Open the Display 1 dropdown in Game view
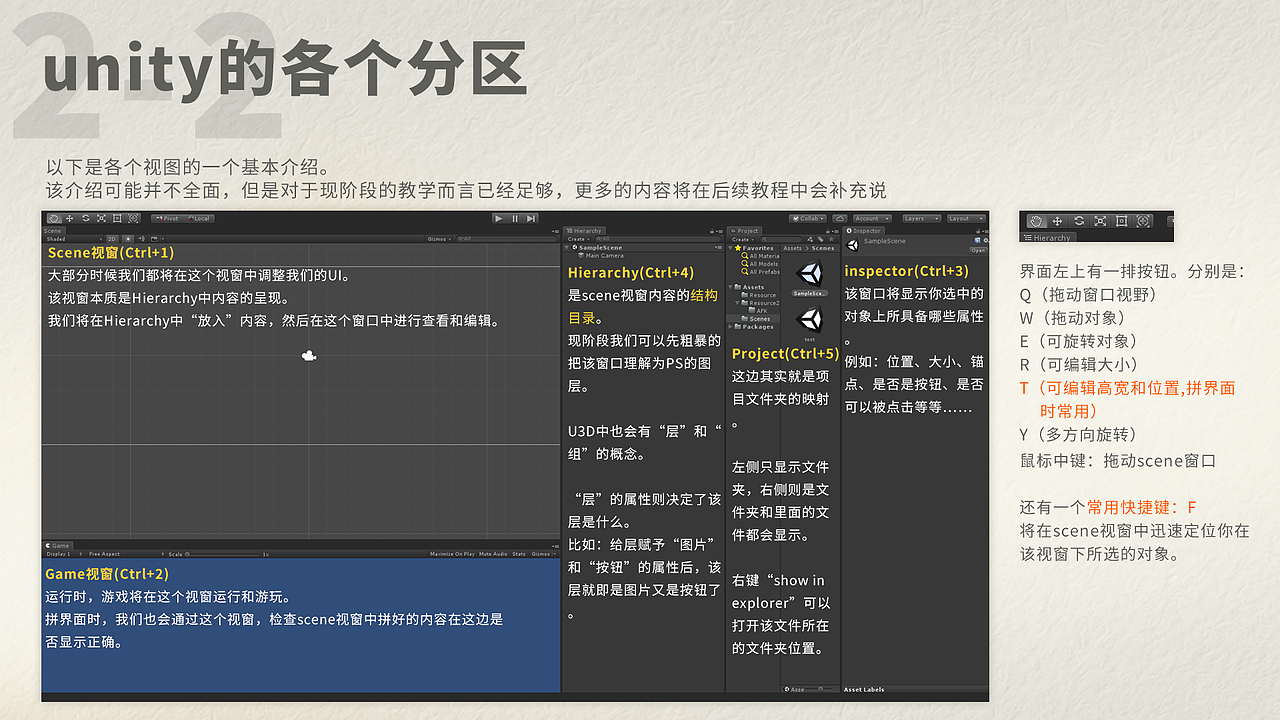Viewport: 1280px width, 720px height. click(64, 554)
